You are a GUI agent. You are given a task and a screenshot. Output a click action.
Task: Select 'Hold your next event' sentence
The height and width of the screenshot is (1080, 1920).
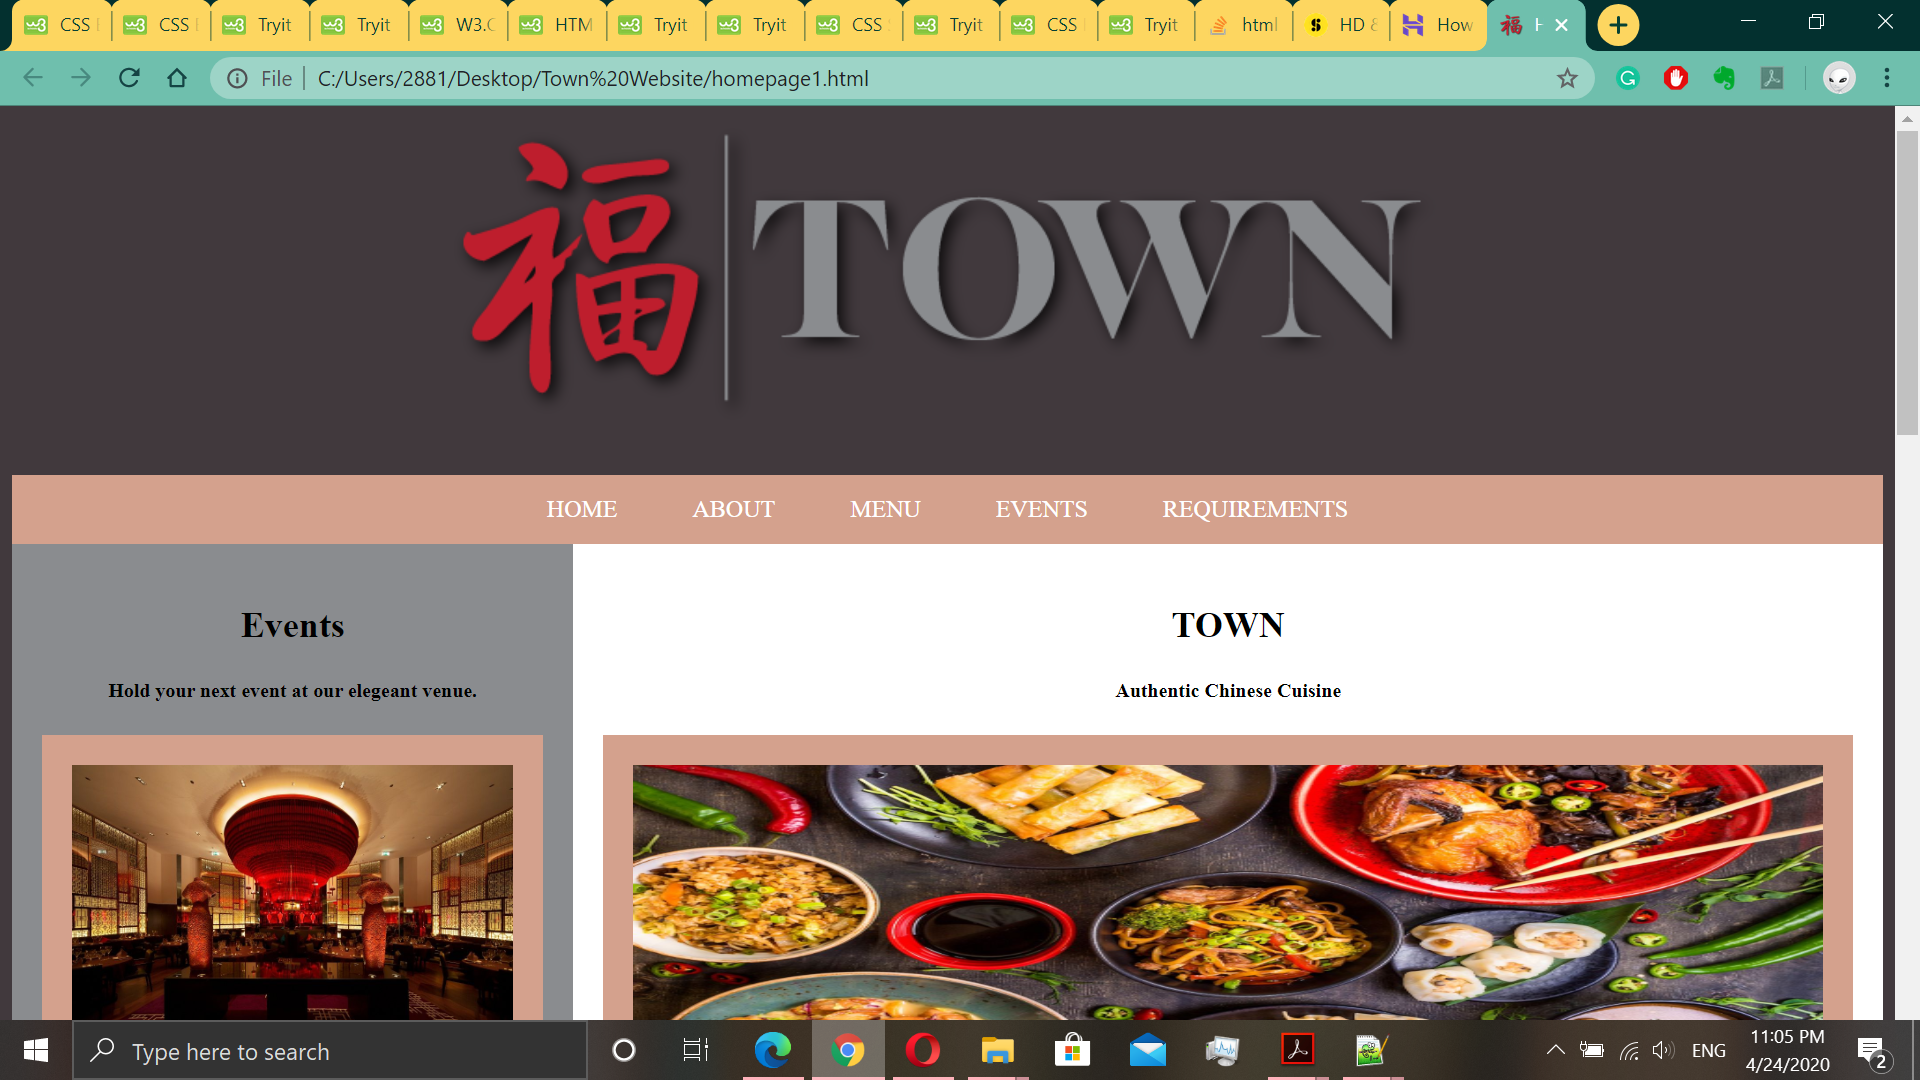click(292, 691)
